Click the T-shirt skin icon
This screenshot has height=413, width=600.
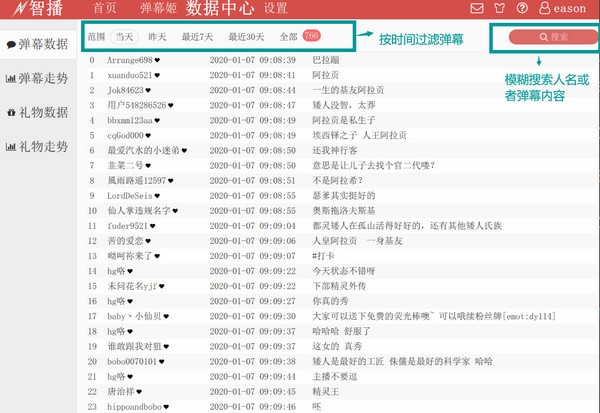coord(499,9)
